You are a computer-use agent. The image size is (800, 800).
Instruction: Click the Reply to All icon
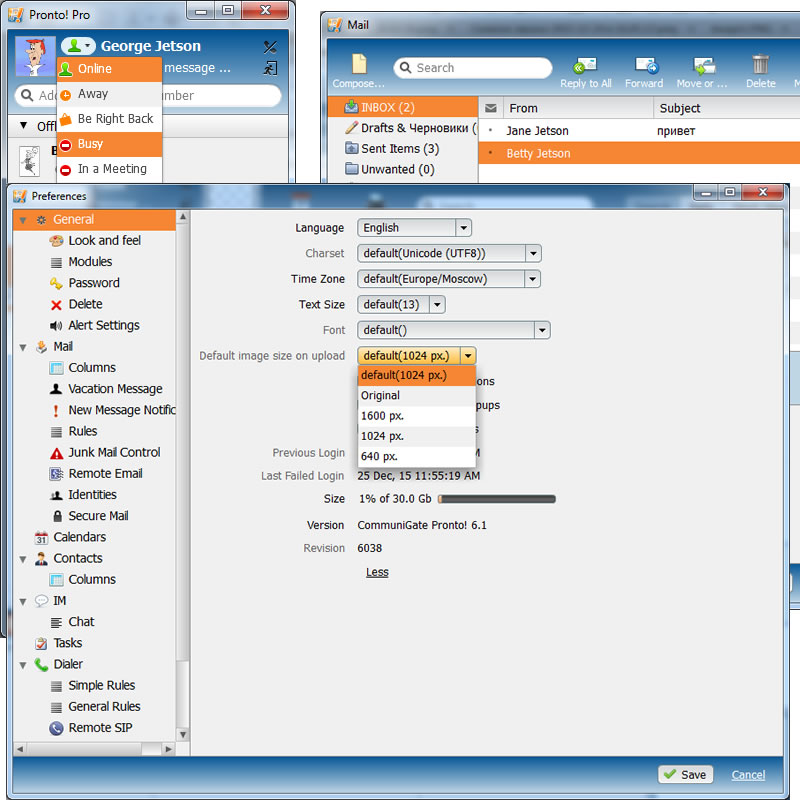pyautogui.click(x=585, y=65)
